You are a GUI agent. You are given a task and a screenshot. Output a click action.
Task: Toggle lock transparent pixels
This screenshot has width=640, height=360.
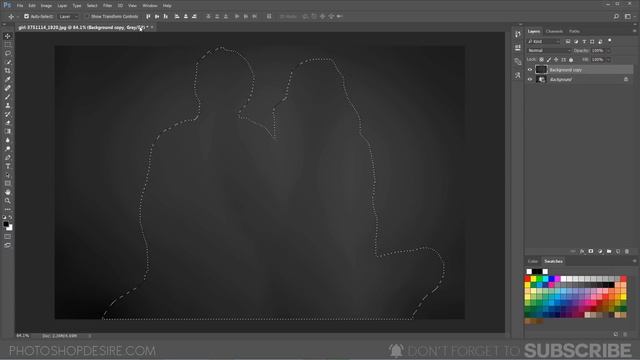click(542, 60)
